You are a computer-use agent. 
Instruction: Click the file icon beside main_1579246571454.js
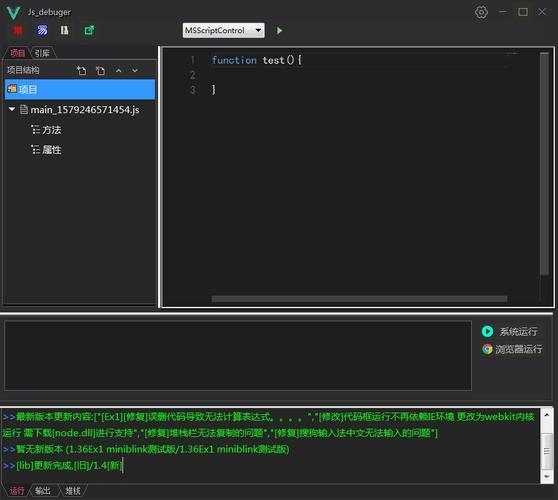click(24, 109)
